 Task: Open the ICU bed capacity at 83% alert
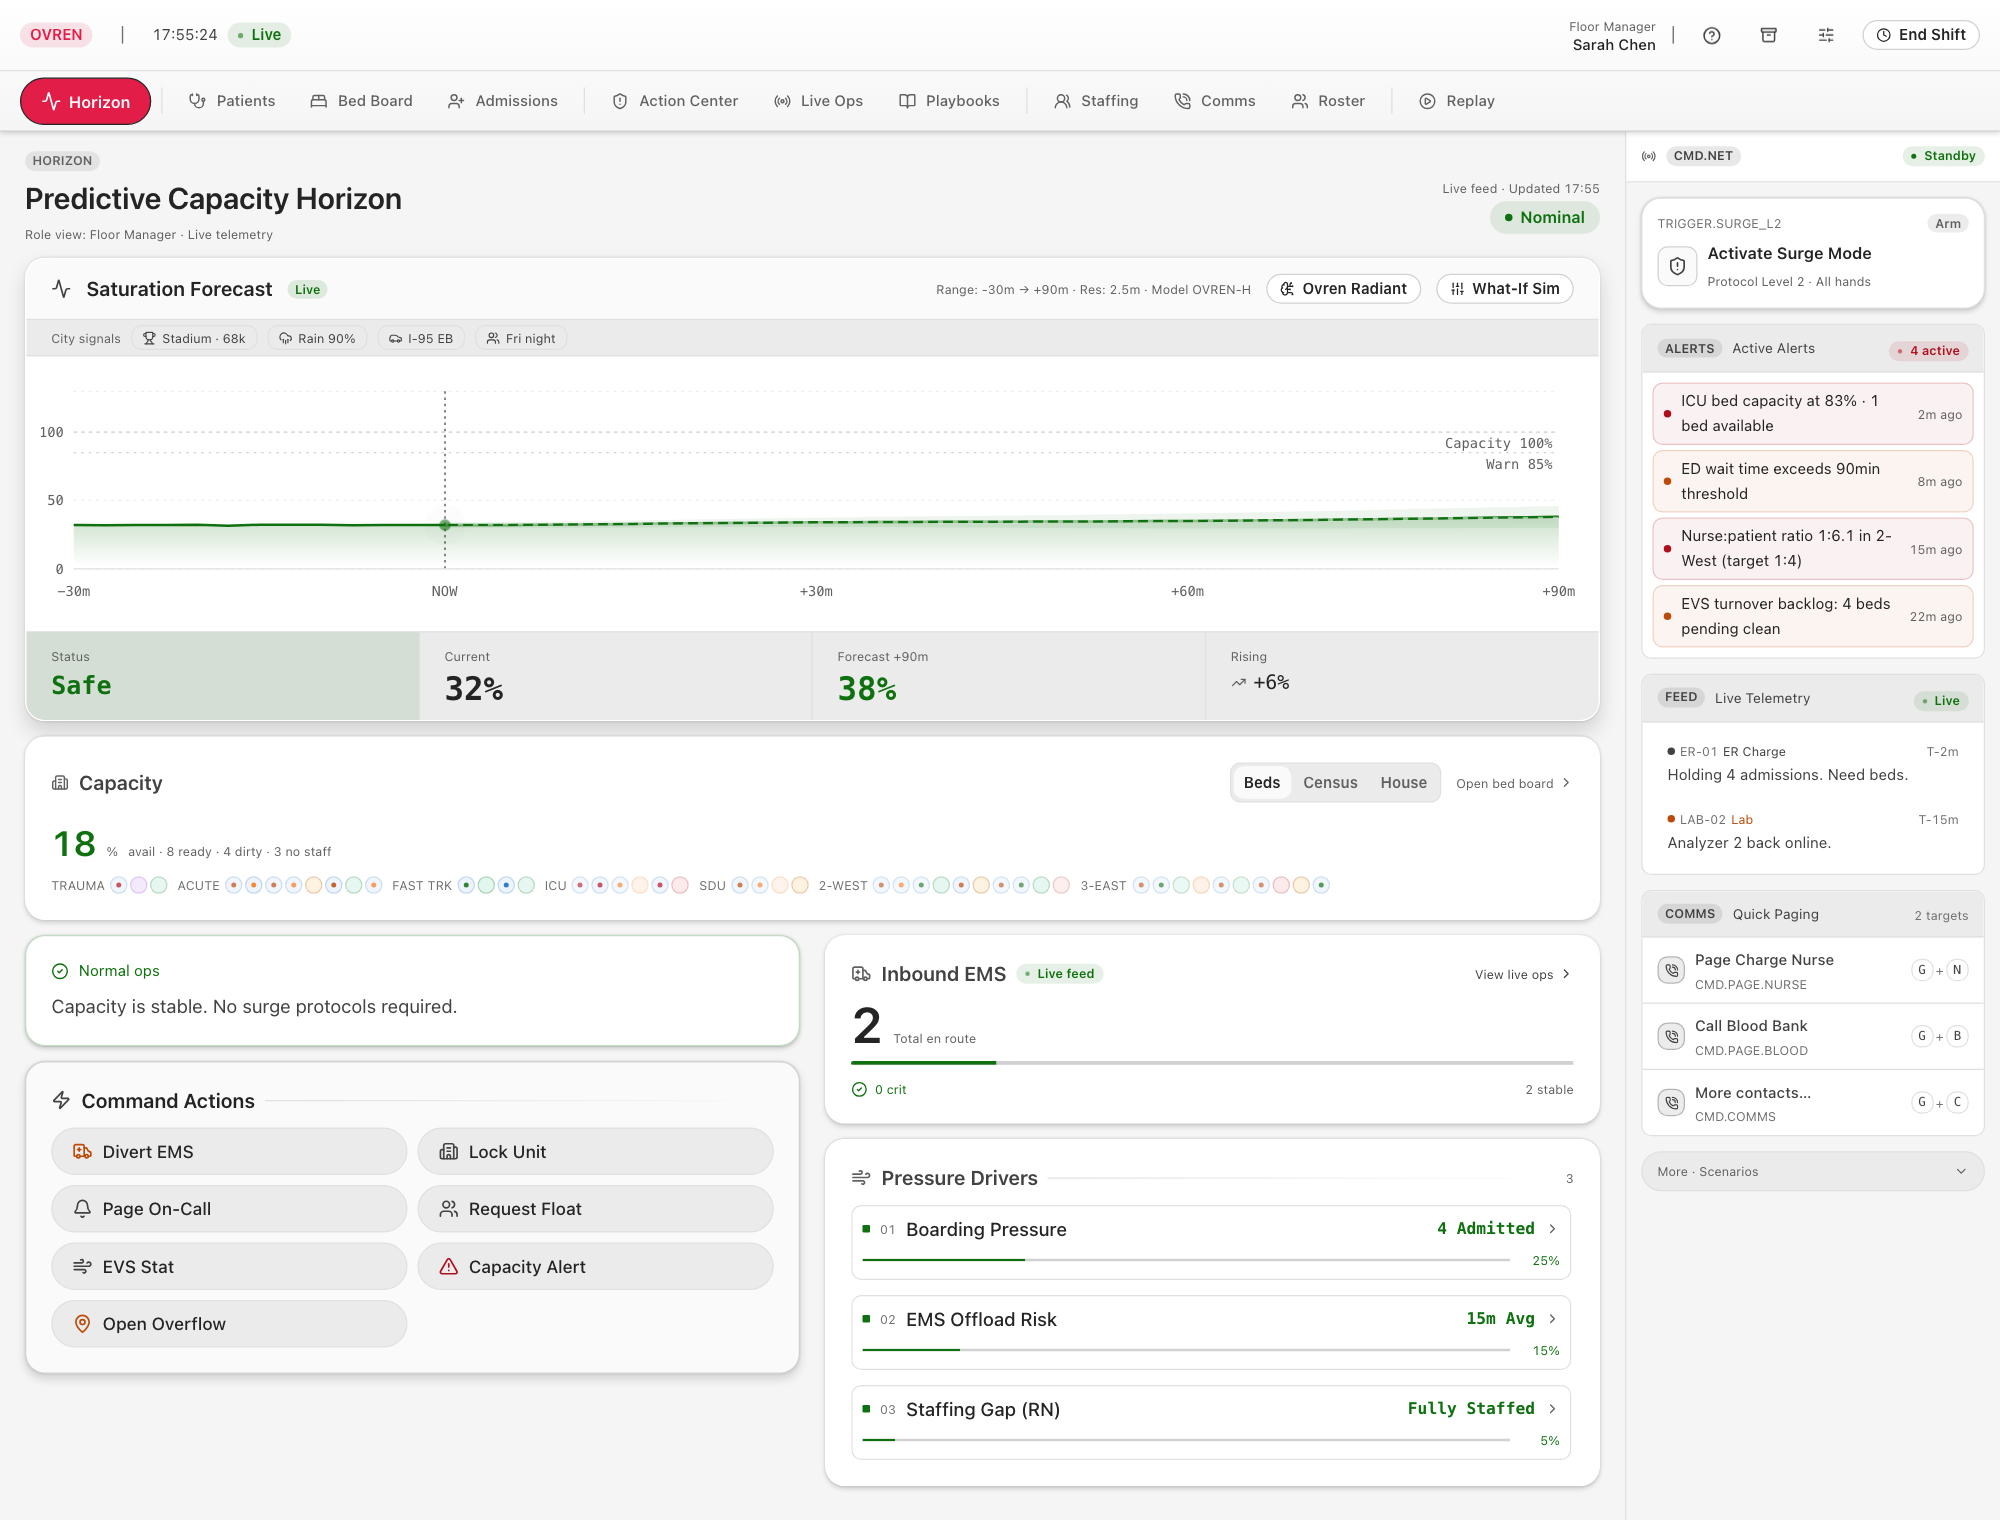click(x=1813, y=413)
